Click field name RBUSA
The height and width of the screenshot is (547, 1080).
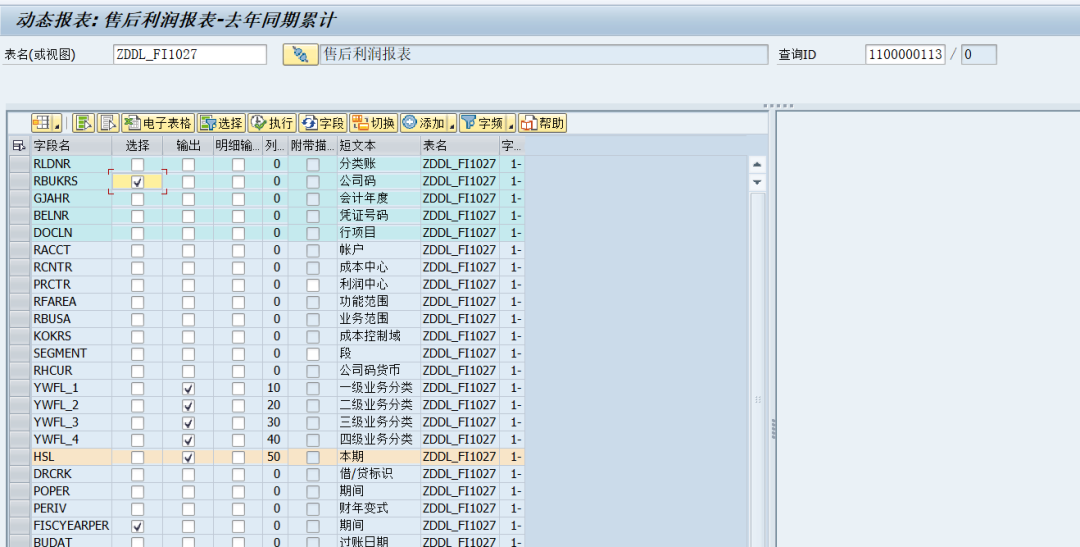tap(52, 319)
